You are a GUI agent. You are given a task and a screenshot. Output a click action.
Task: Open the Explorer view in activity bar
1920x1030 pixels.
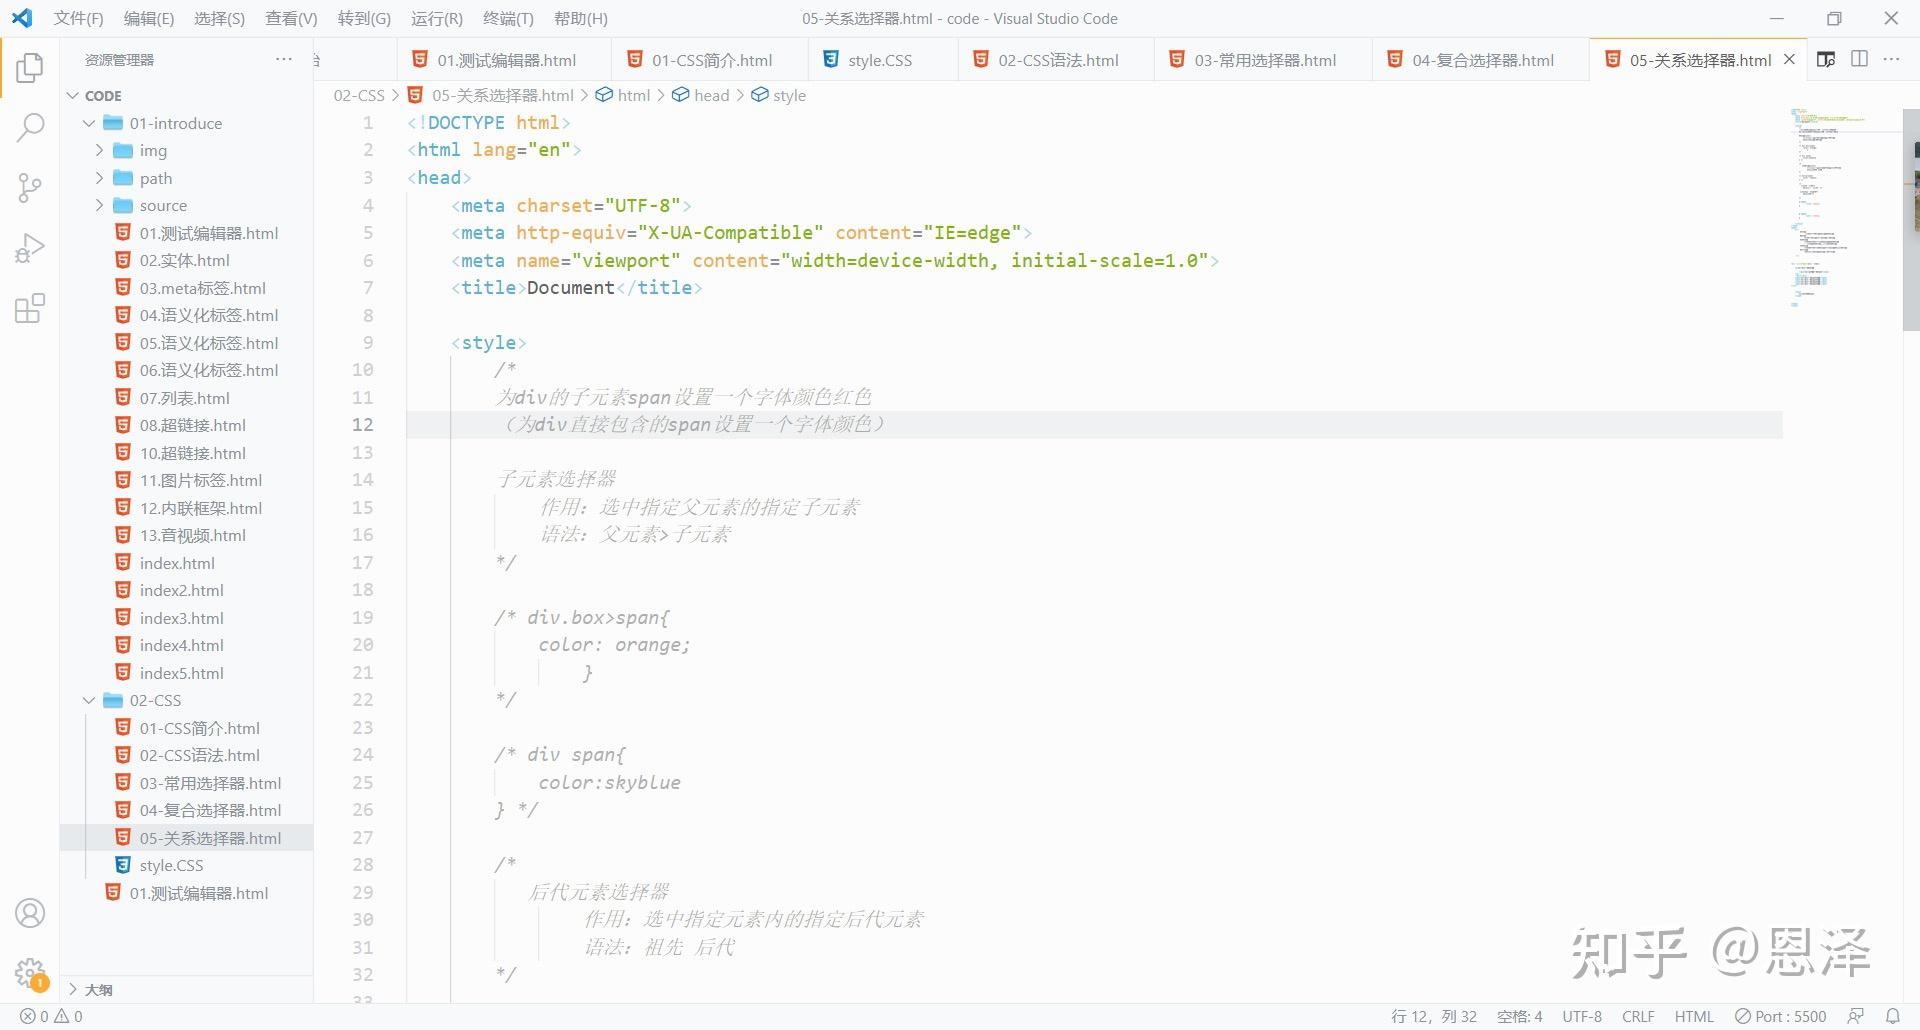click(x=30, y=68)
